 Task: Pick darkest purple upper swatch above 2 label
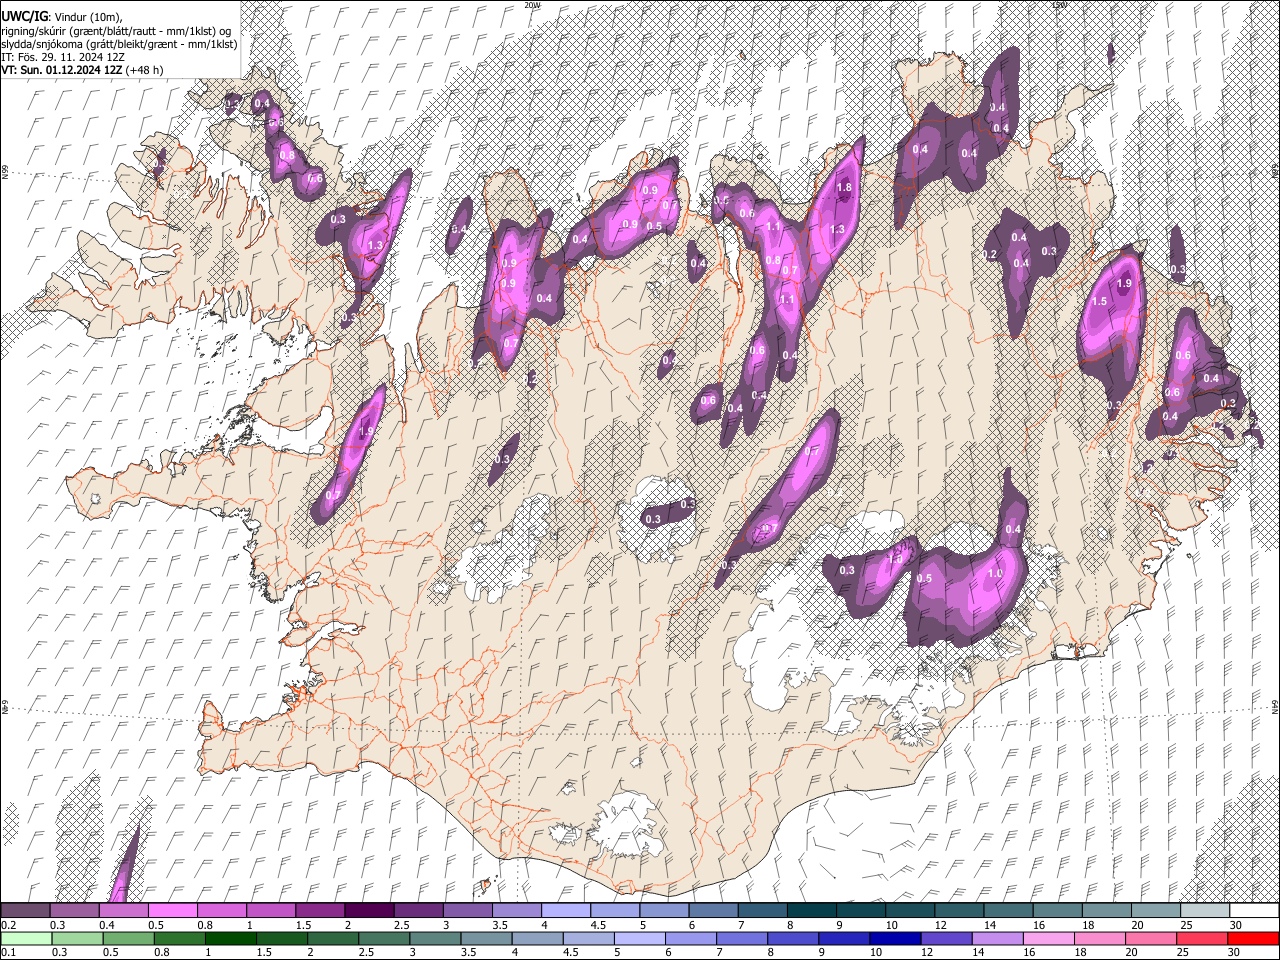369,910
